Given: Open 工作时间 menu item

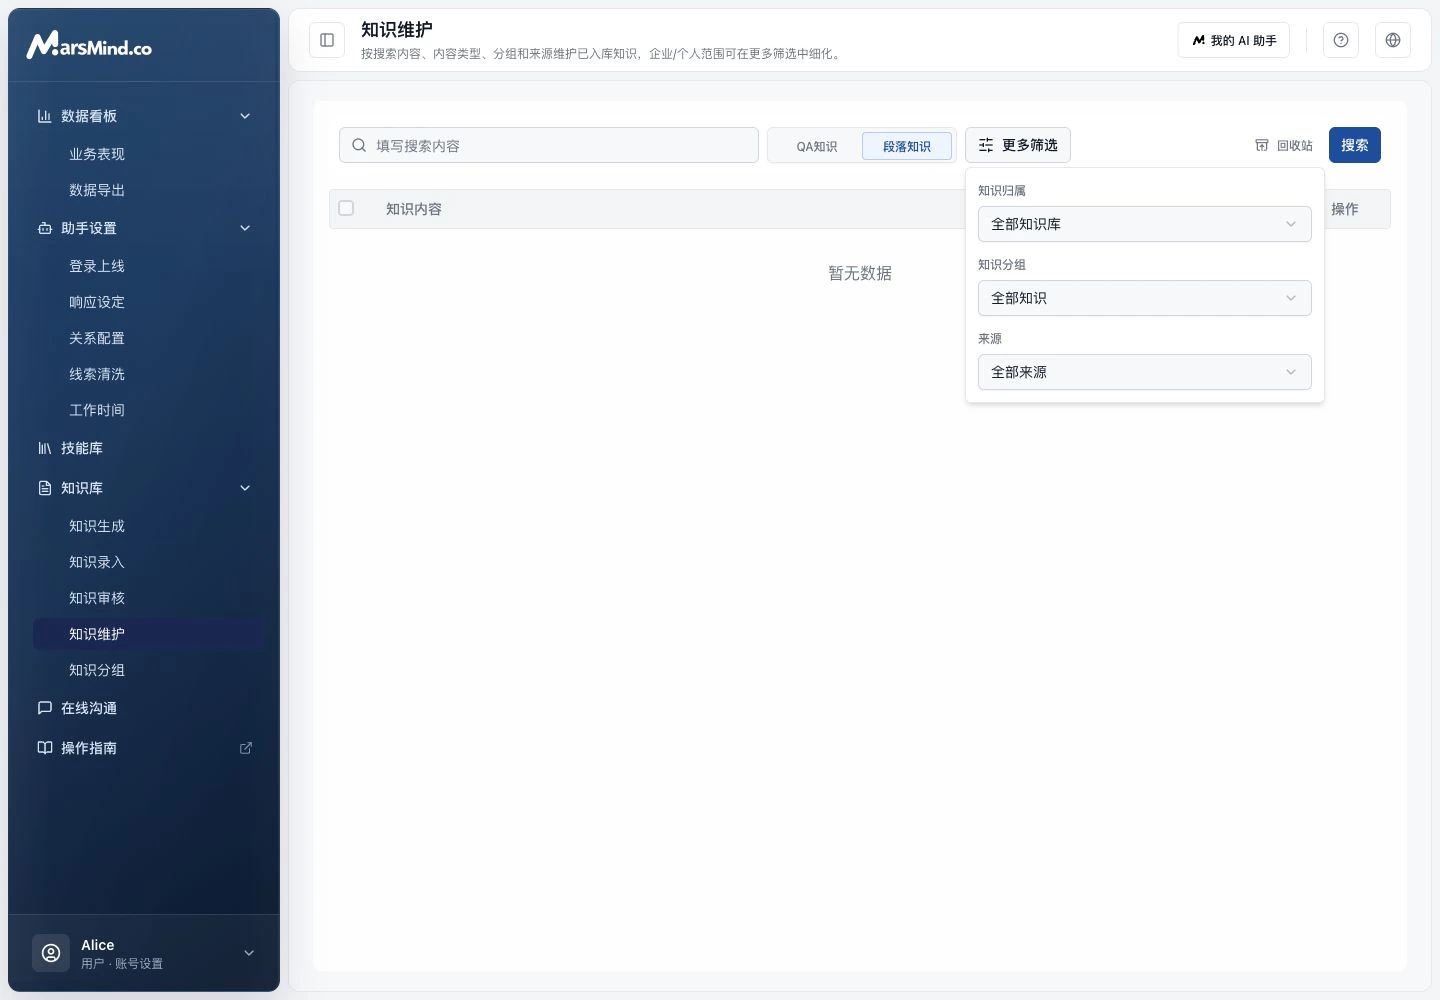Looking at the screenshot, I should pyautogui.click(x=148, y=410).
